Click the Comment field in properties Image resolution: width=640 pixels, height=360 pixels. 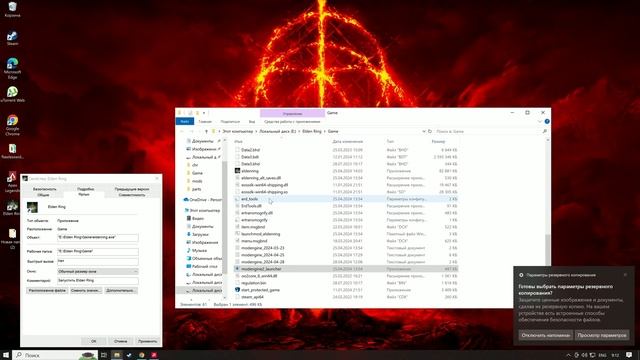98,281
